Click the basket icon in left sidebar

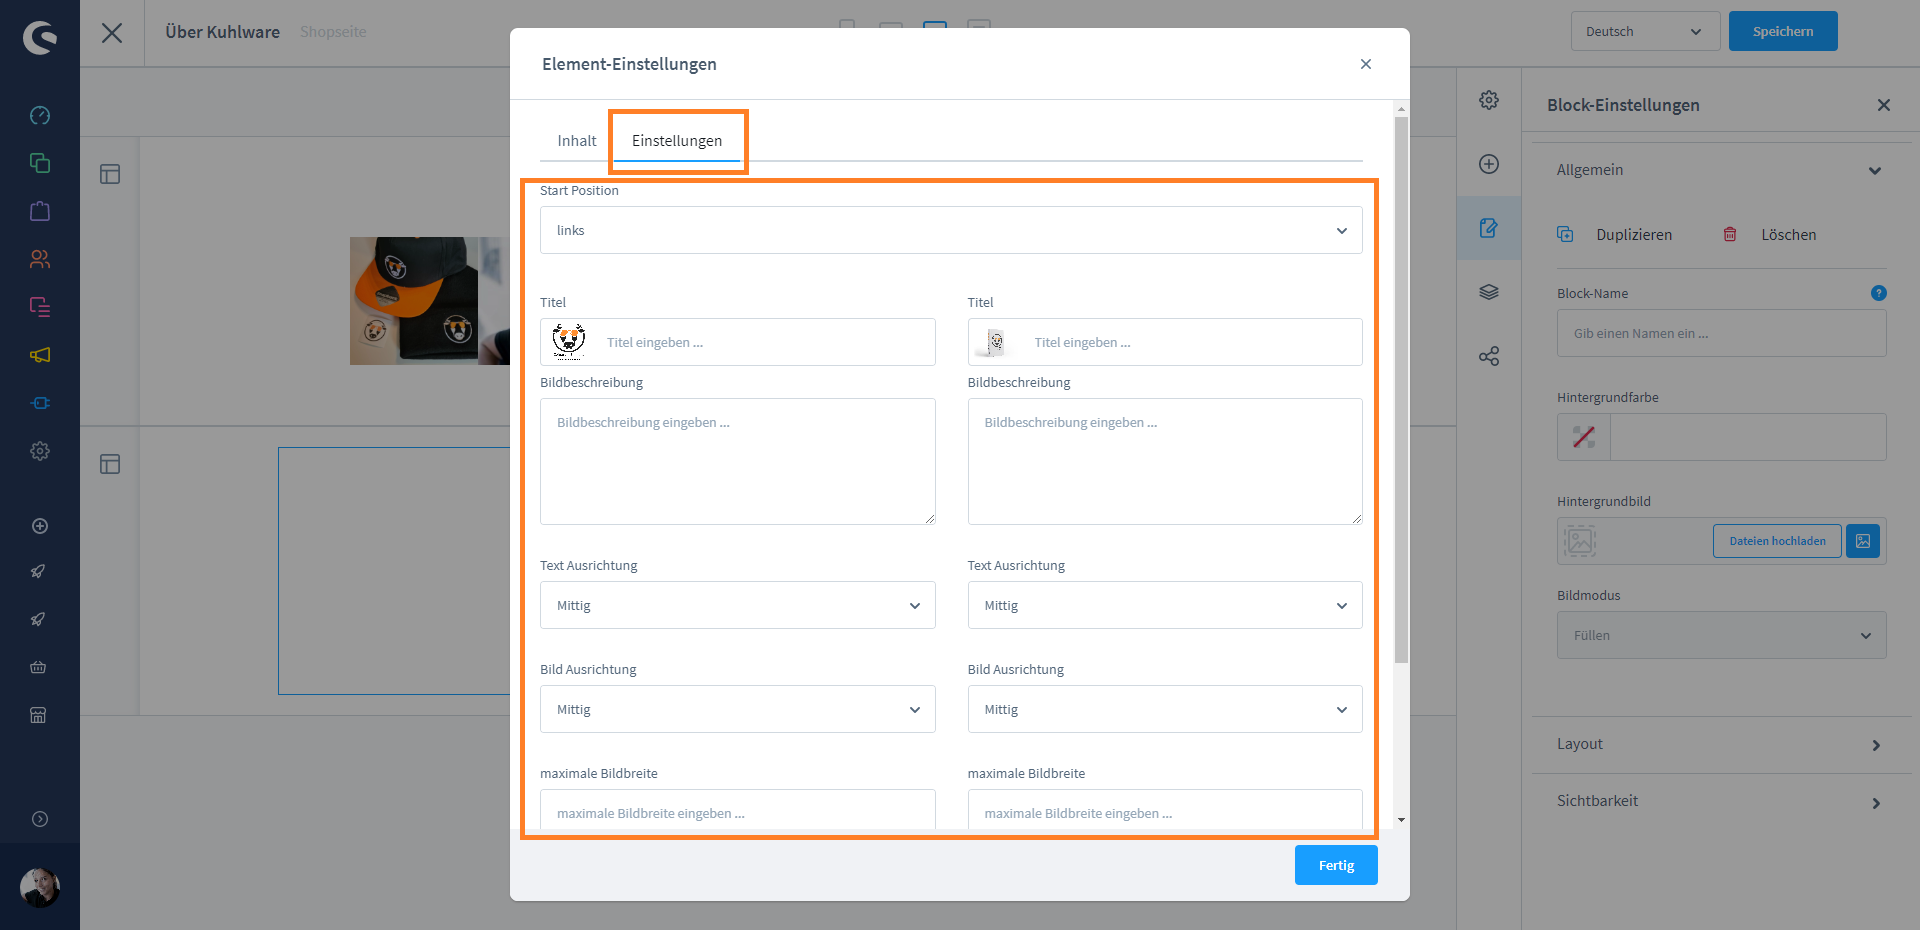(38, 667)
